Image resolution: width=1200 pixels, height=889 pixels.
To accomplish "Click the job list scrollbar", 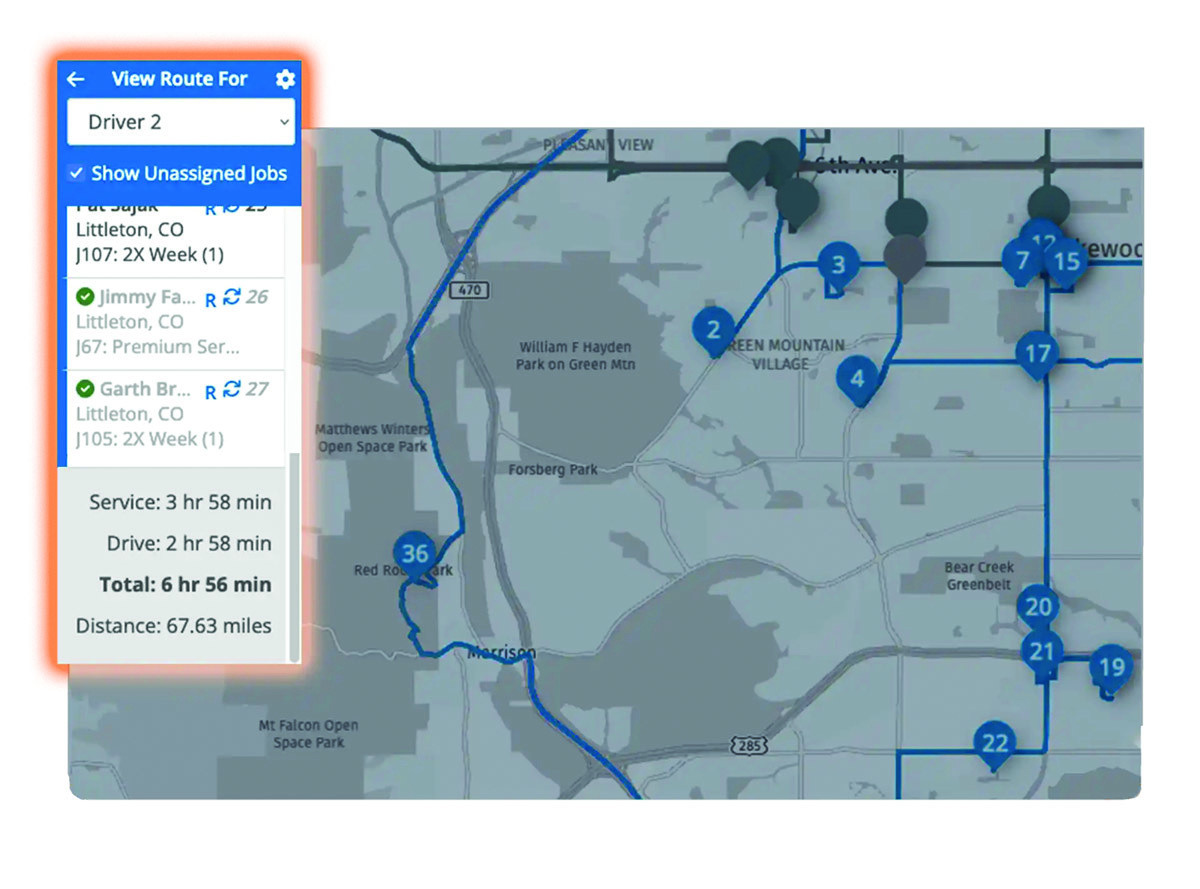I will [x=293, y=550].
